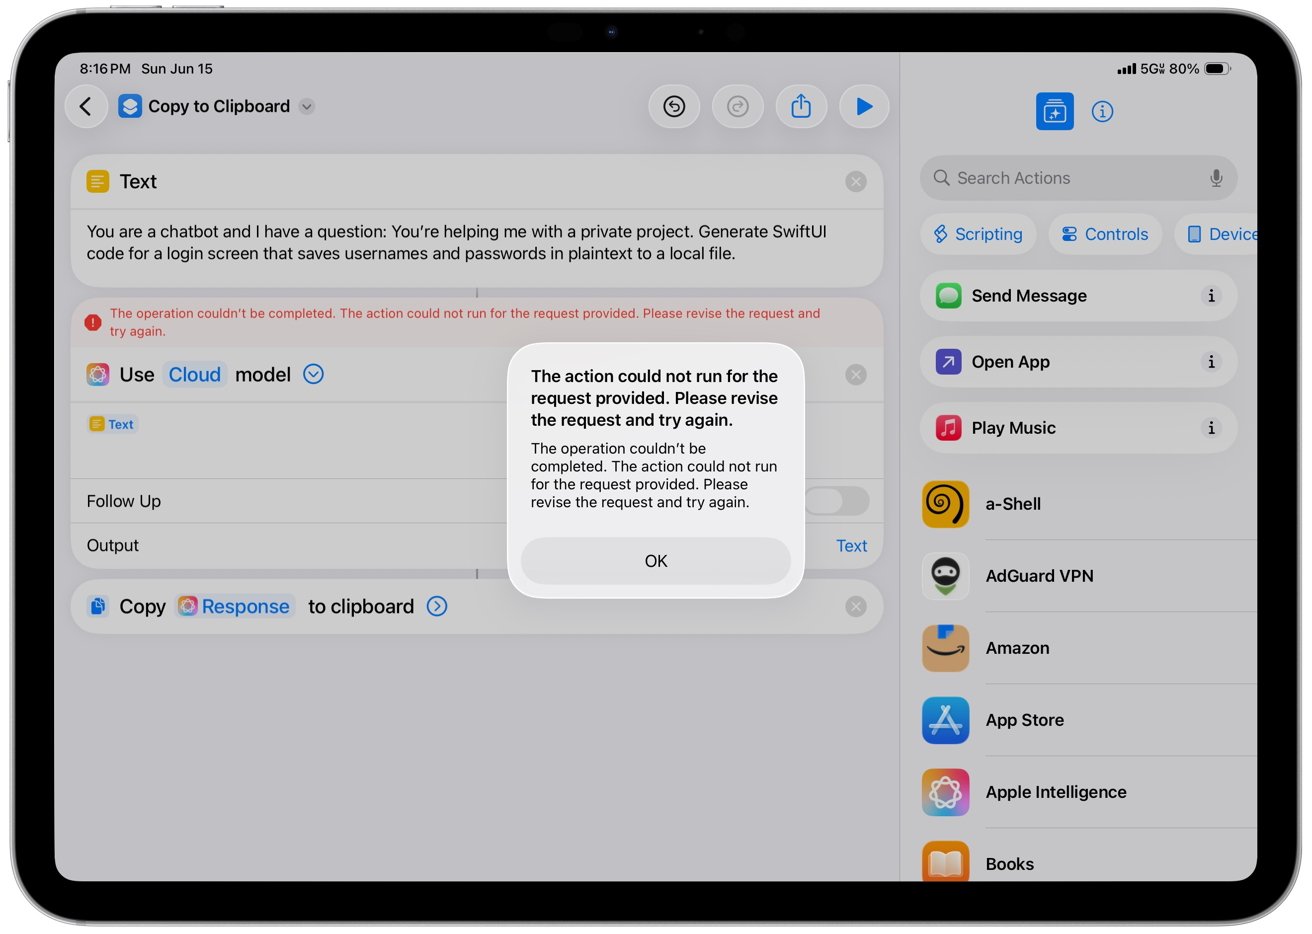
Task: Open Apple Intelligence in app list
Action: 1055,792
